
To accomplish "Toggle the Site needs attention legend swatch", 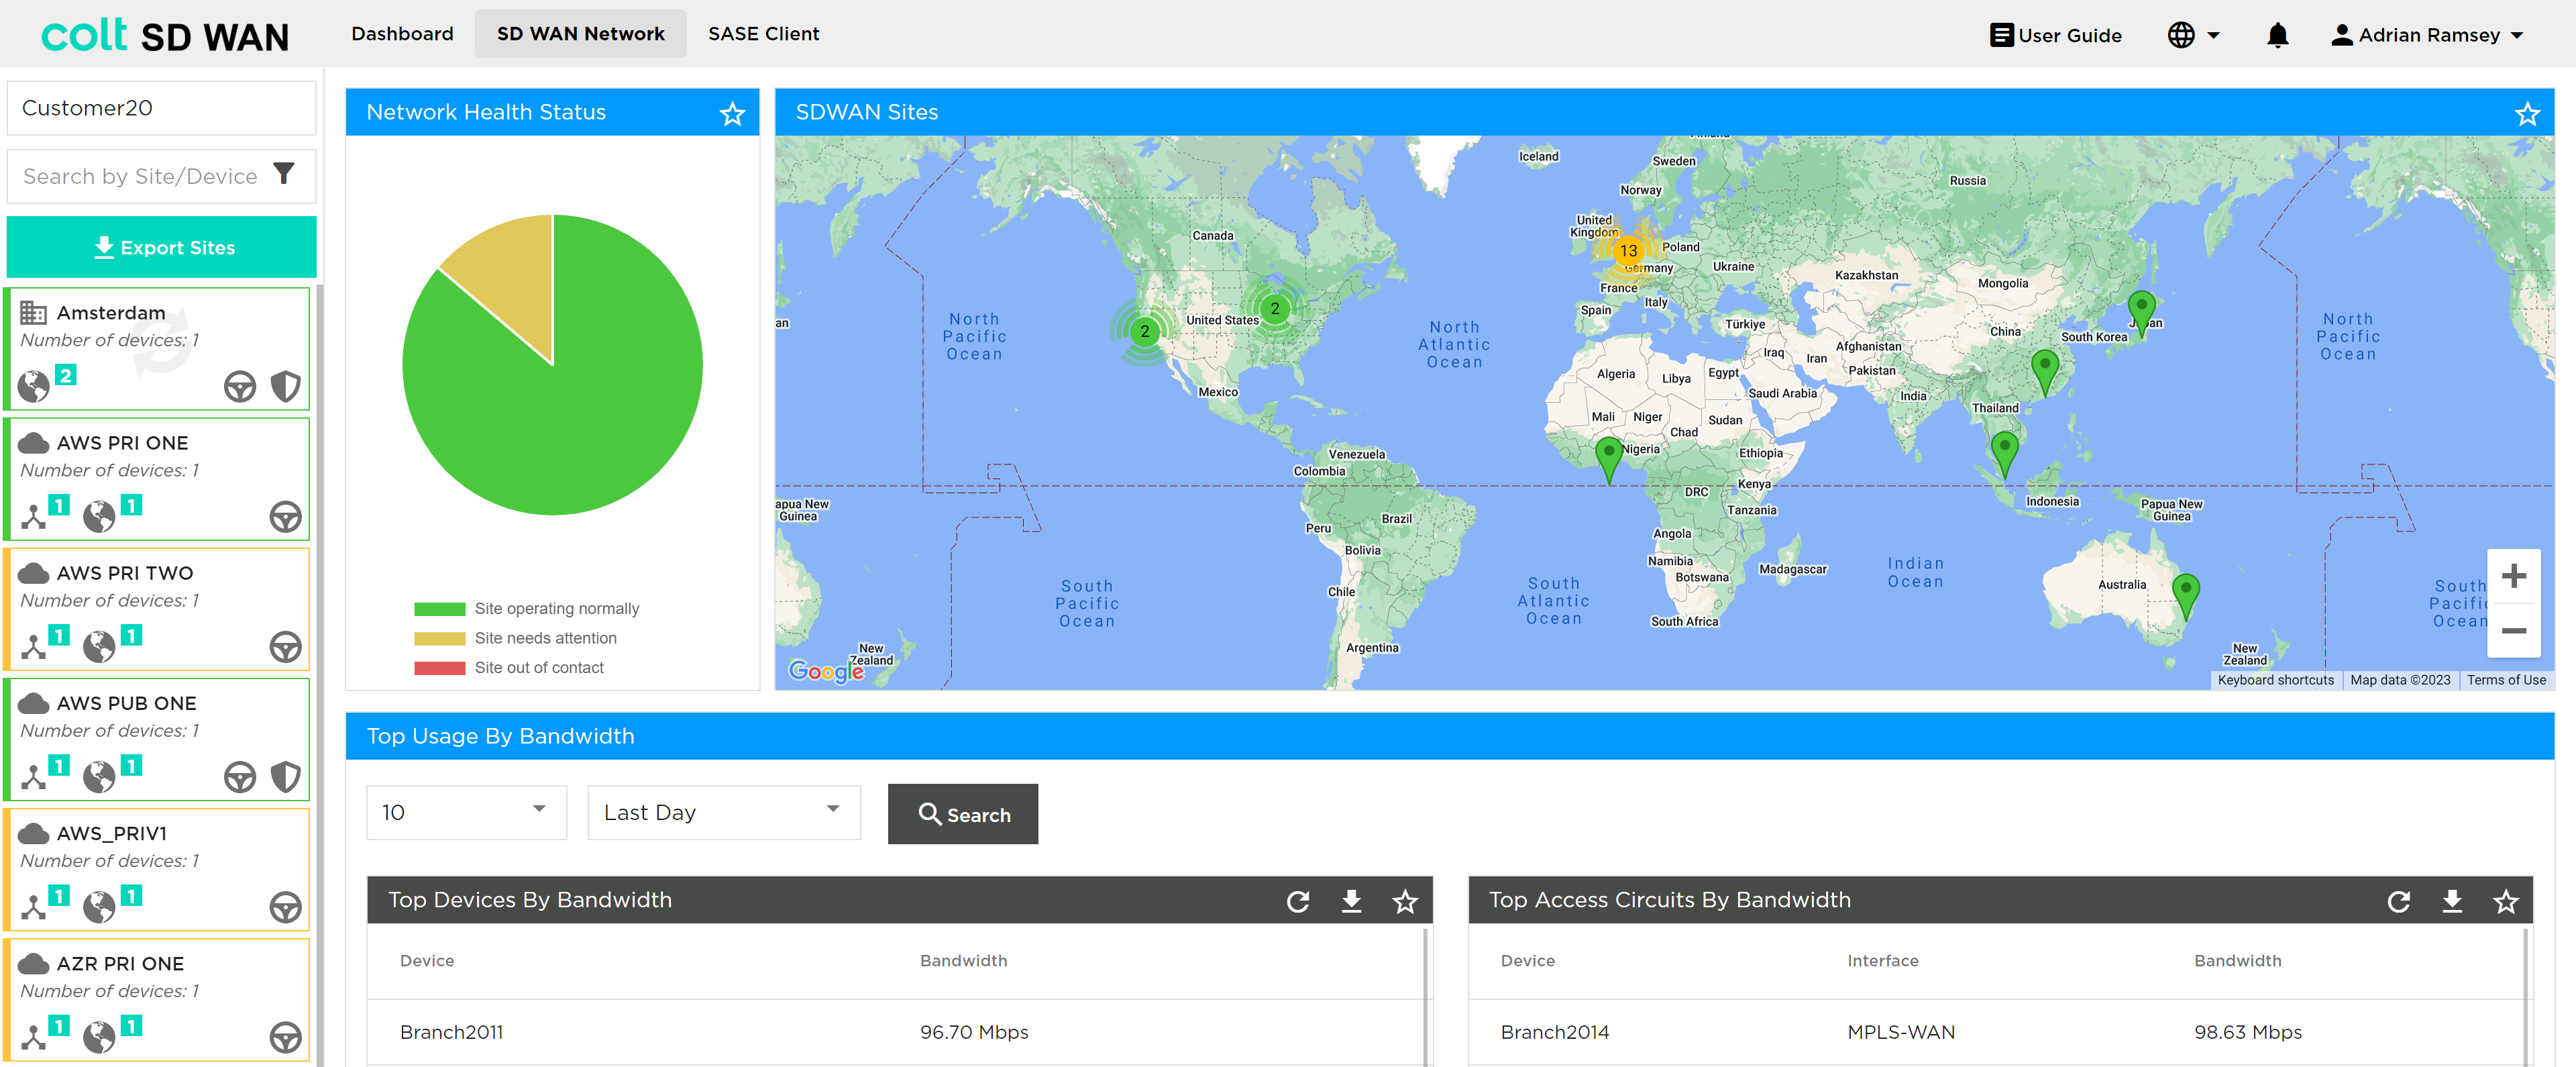I will tap(439, 639).
